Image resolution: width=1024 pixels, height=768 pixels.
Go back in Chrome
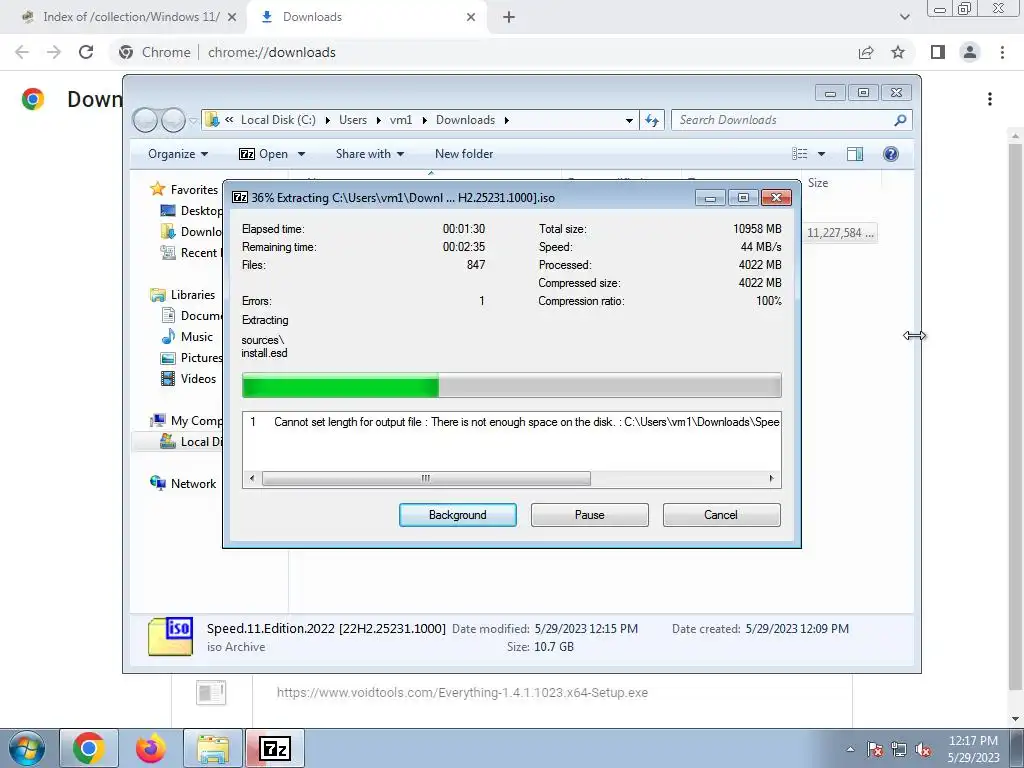(22, 52)
